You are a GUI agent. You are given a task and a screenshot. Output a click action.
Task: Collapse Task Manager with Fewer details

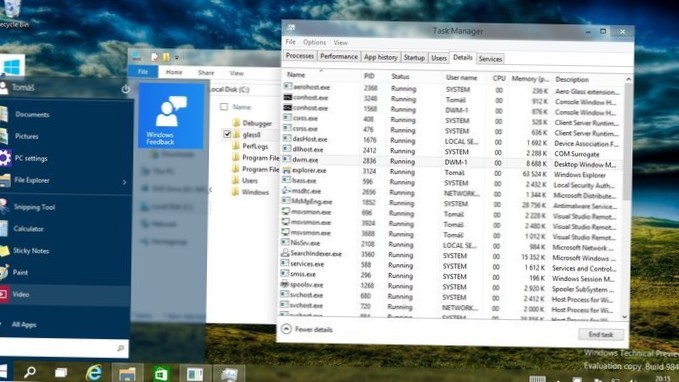pyautogui.click(x=307, y=329)
